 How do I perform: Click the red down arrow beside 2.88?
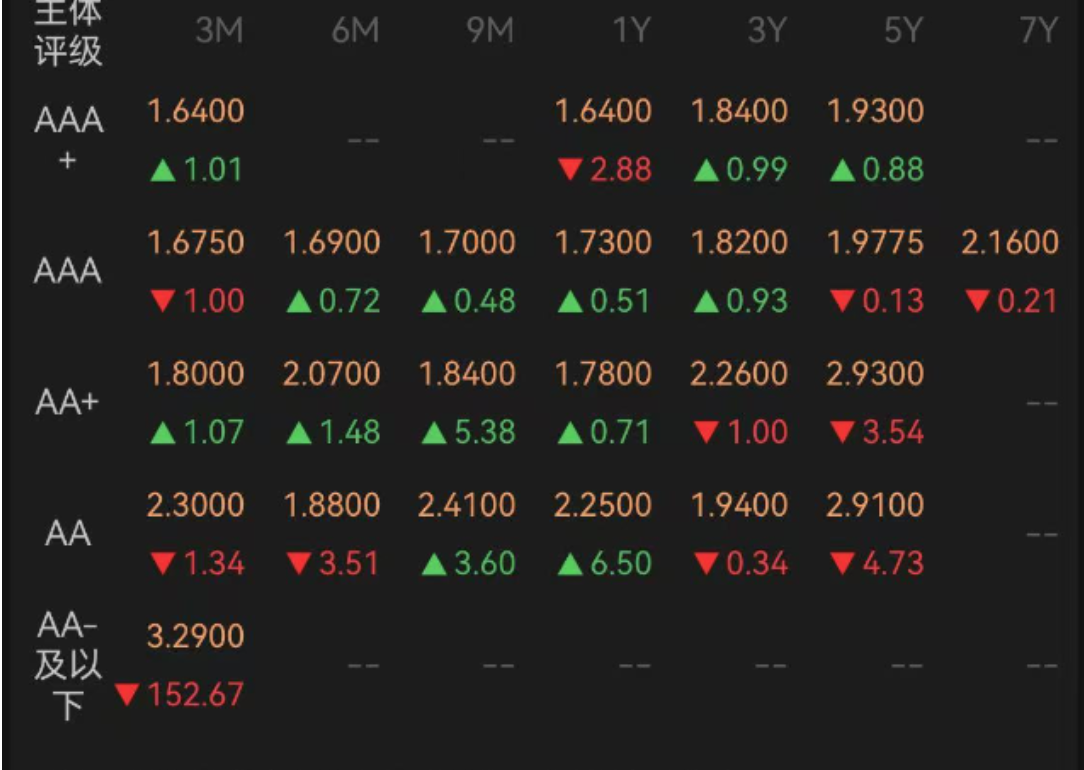(x=570, y=171)
